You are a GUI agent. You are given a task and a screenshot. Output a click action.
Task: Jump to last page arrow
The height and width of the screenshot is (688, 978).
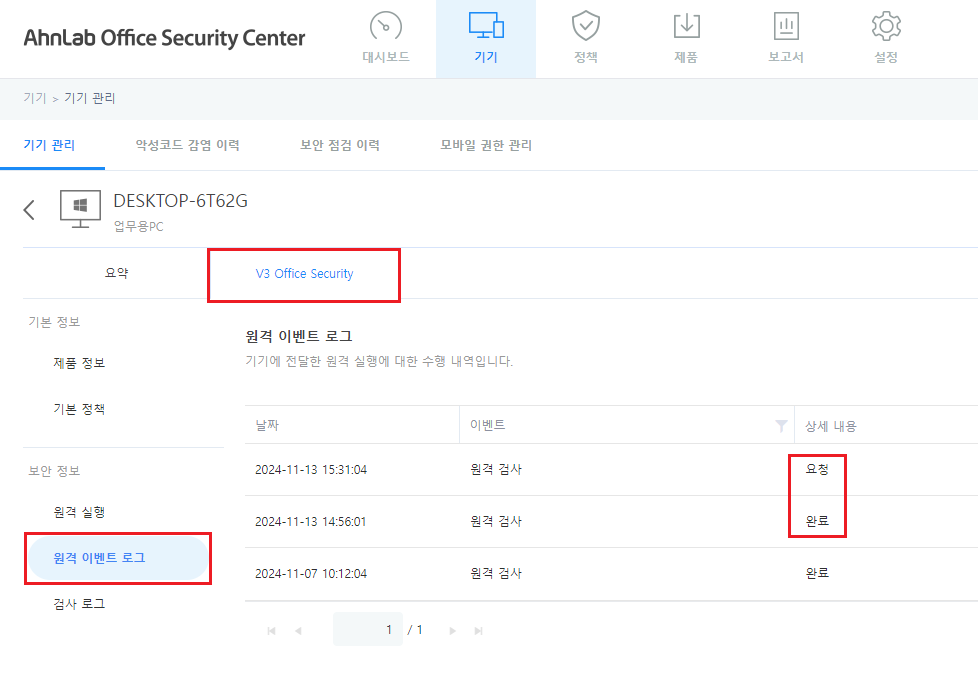click(x=479, y=631)
